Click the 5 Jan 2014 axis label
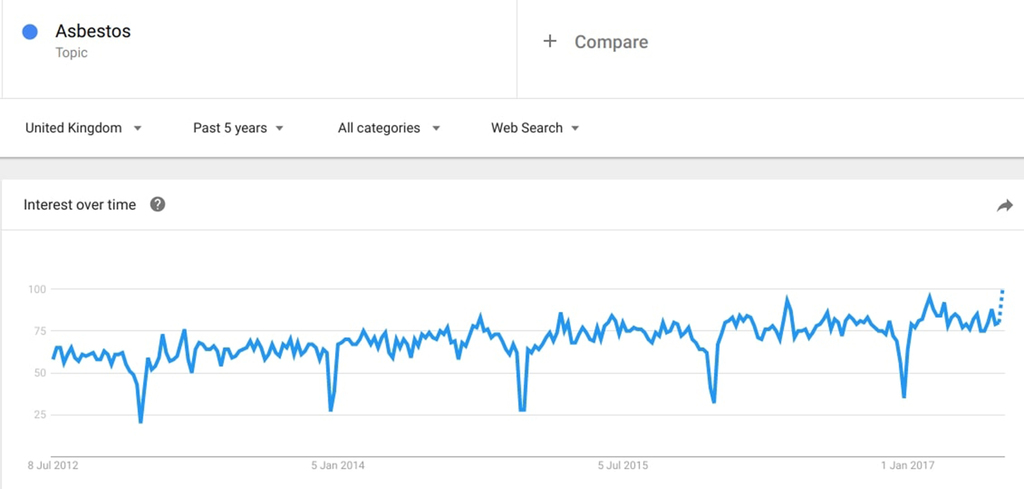The image size is (1024, 489). pos(338,465)
